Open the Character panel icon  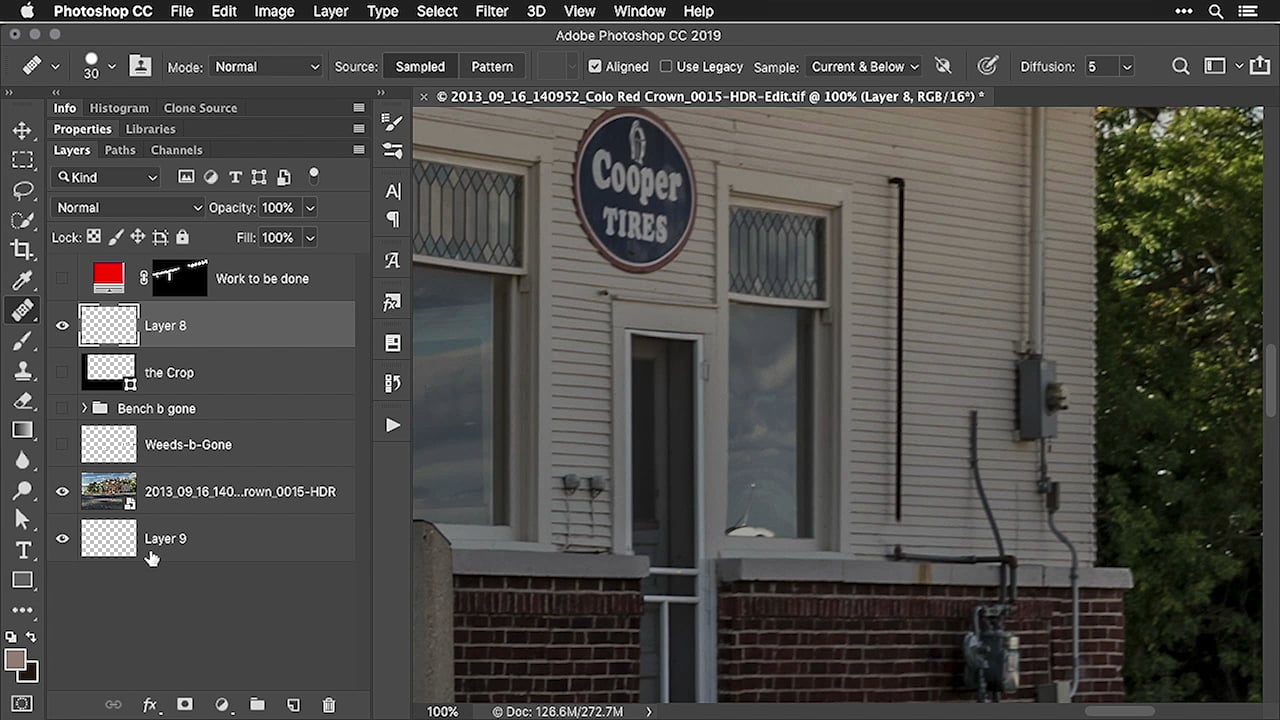392,190
